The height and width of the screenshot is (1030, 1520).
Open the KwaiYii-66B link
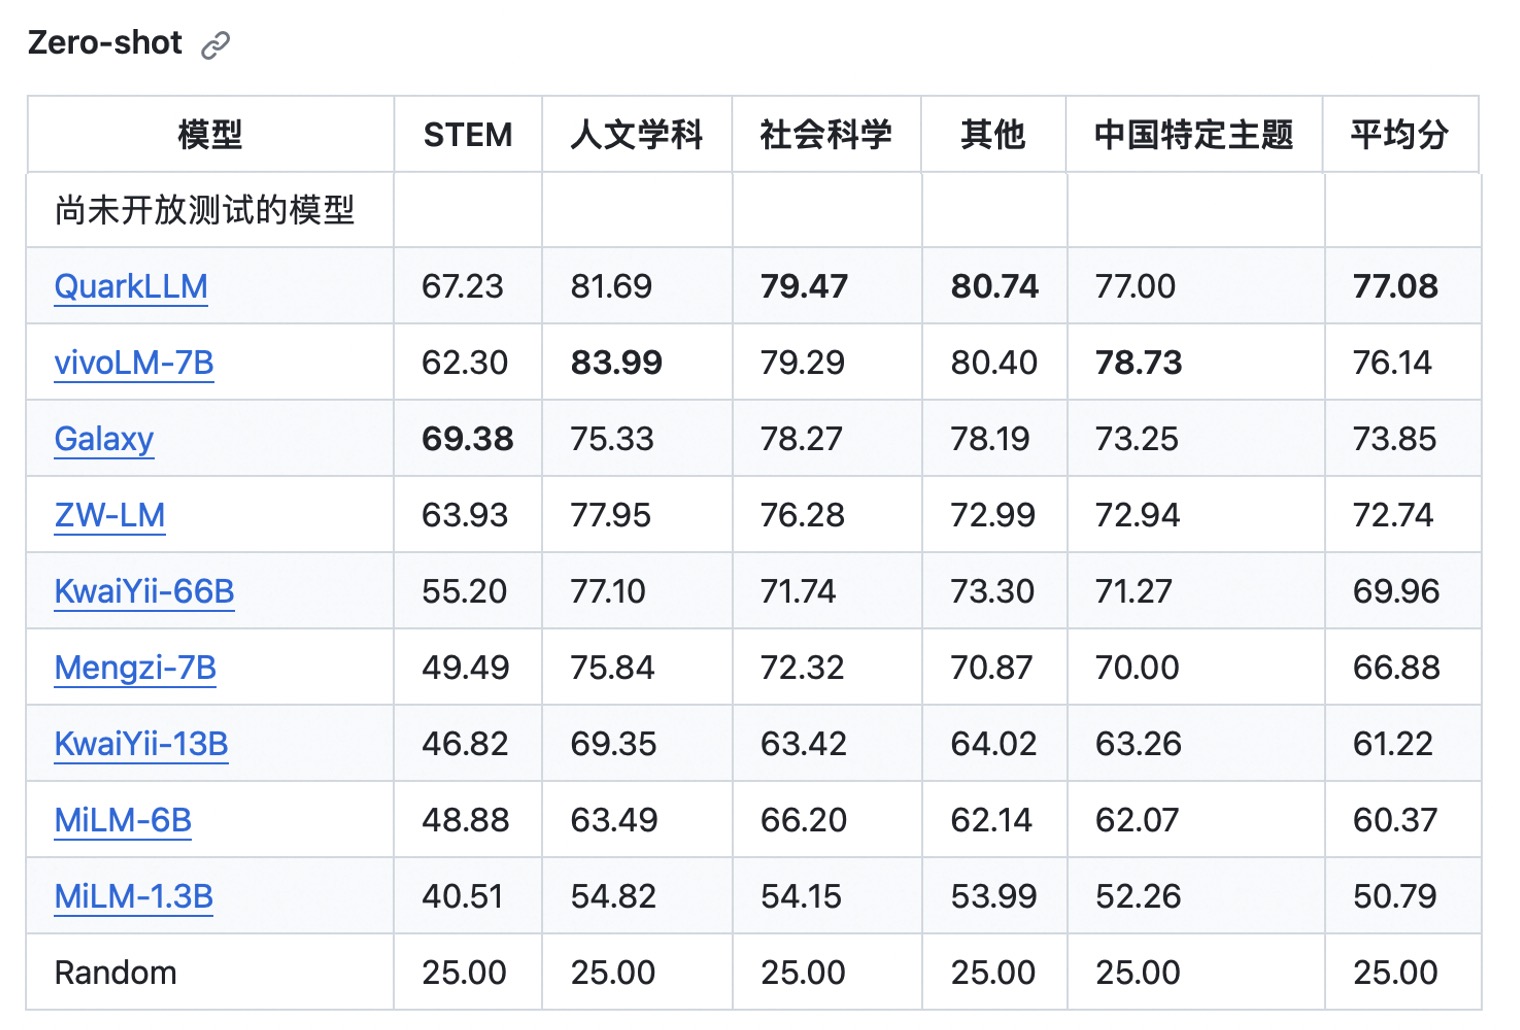(144, 591)
